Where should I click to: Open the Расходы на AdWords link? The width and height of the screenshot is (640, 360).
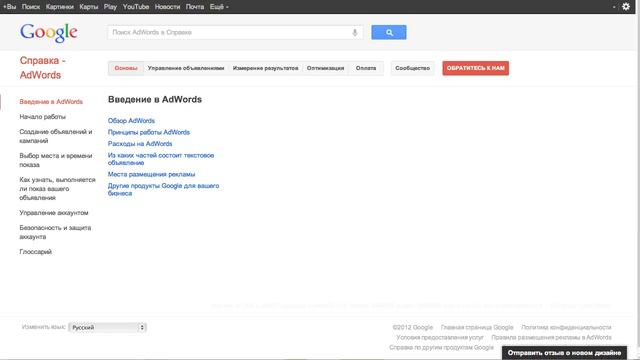click(x=140, y=144)
